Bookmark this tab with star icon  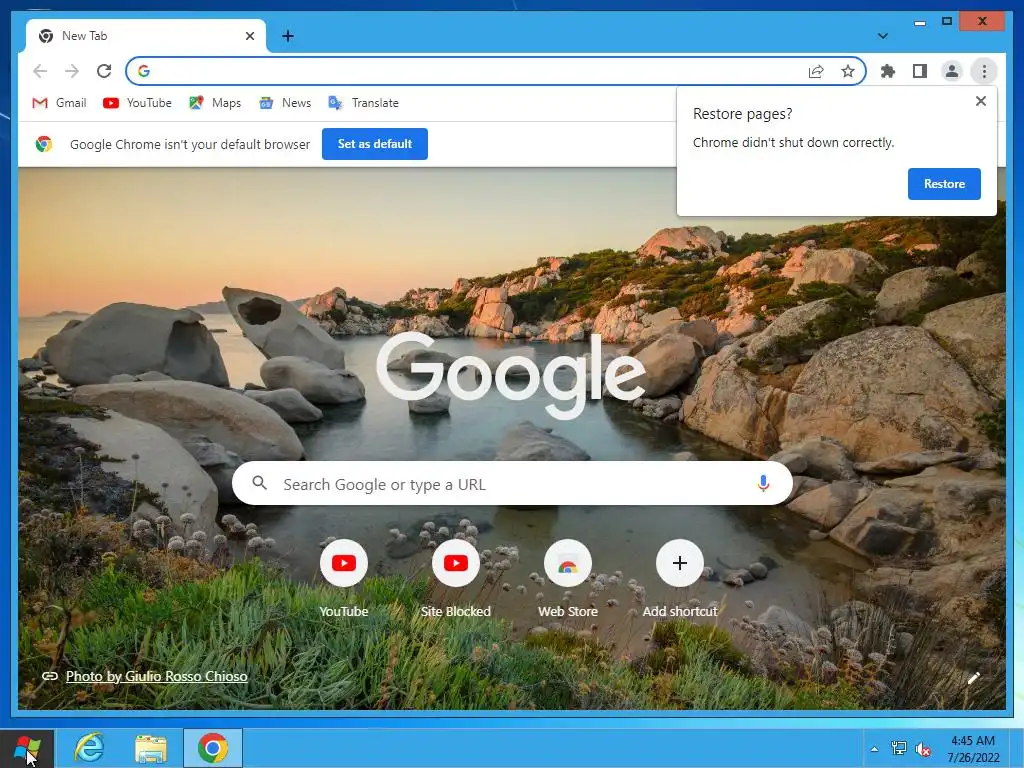(848, 71)
